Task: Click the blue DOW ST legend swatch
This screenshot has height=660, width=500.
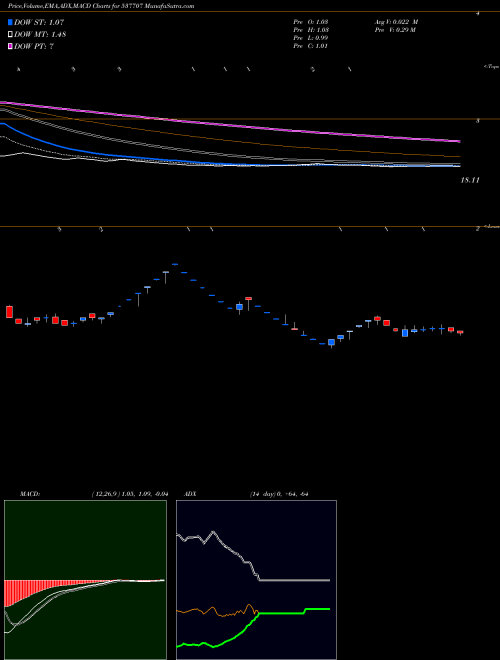Action: pos(10,22)
